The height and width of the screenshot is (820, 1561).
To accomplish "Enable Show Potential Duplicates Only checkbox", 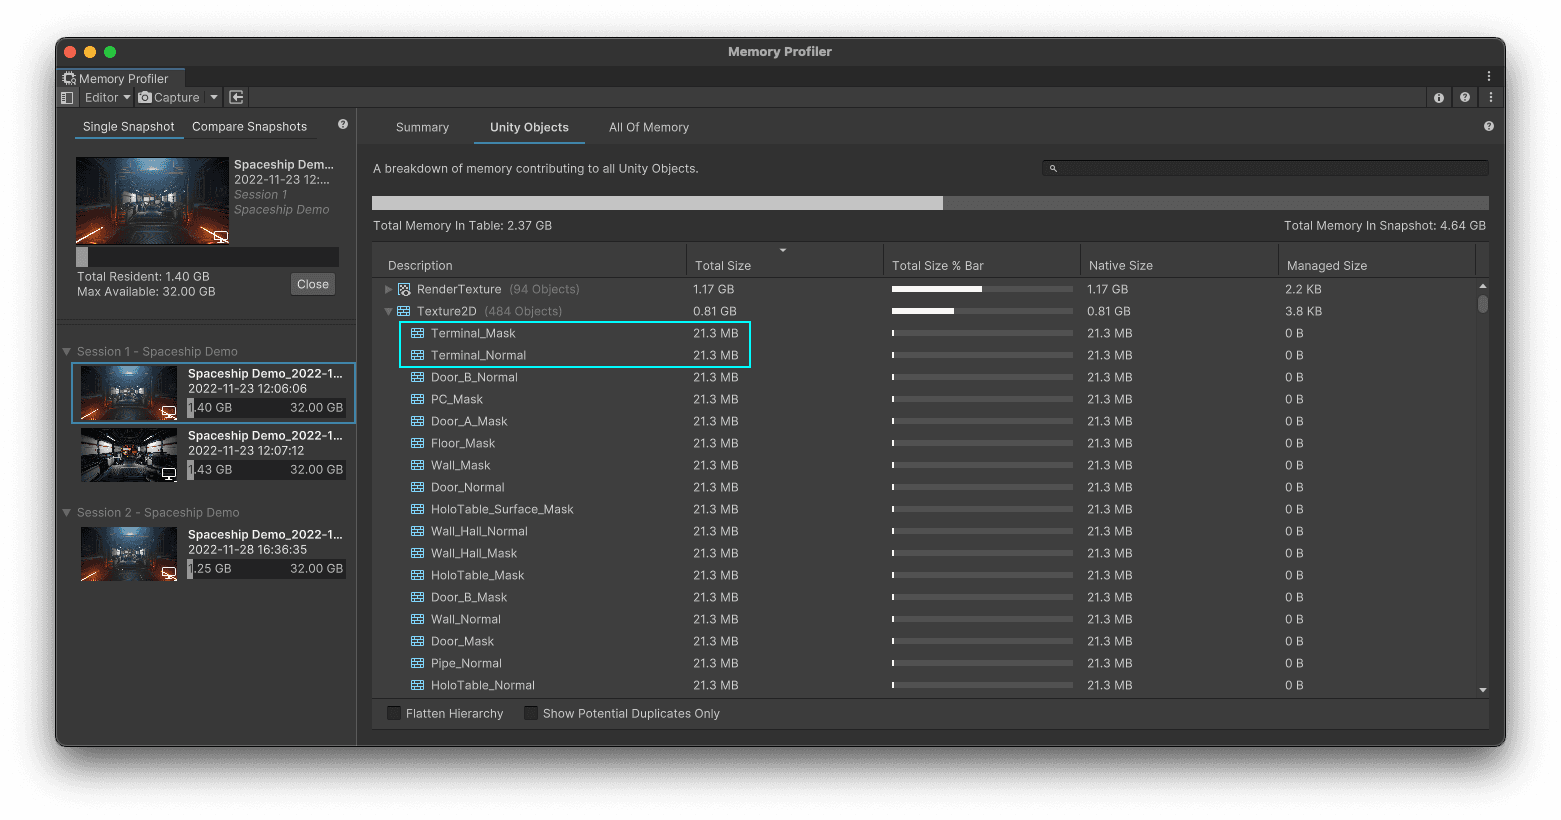I will [531, 713].
